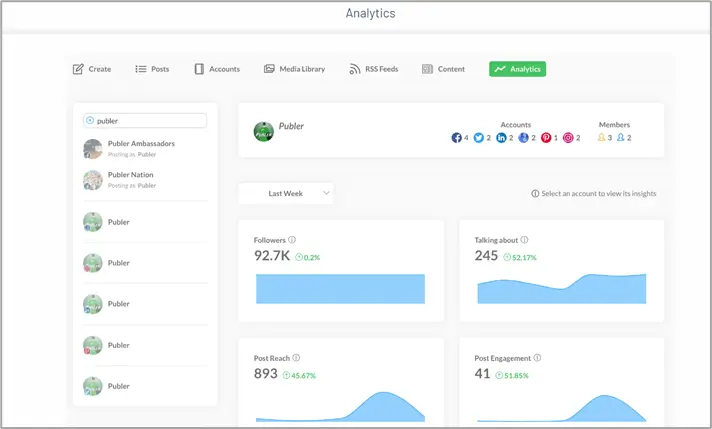The width and height of the screenshot is (712, 429).
Task: Select Publer Ambassadors account
Action: [145, 148]
